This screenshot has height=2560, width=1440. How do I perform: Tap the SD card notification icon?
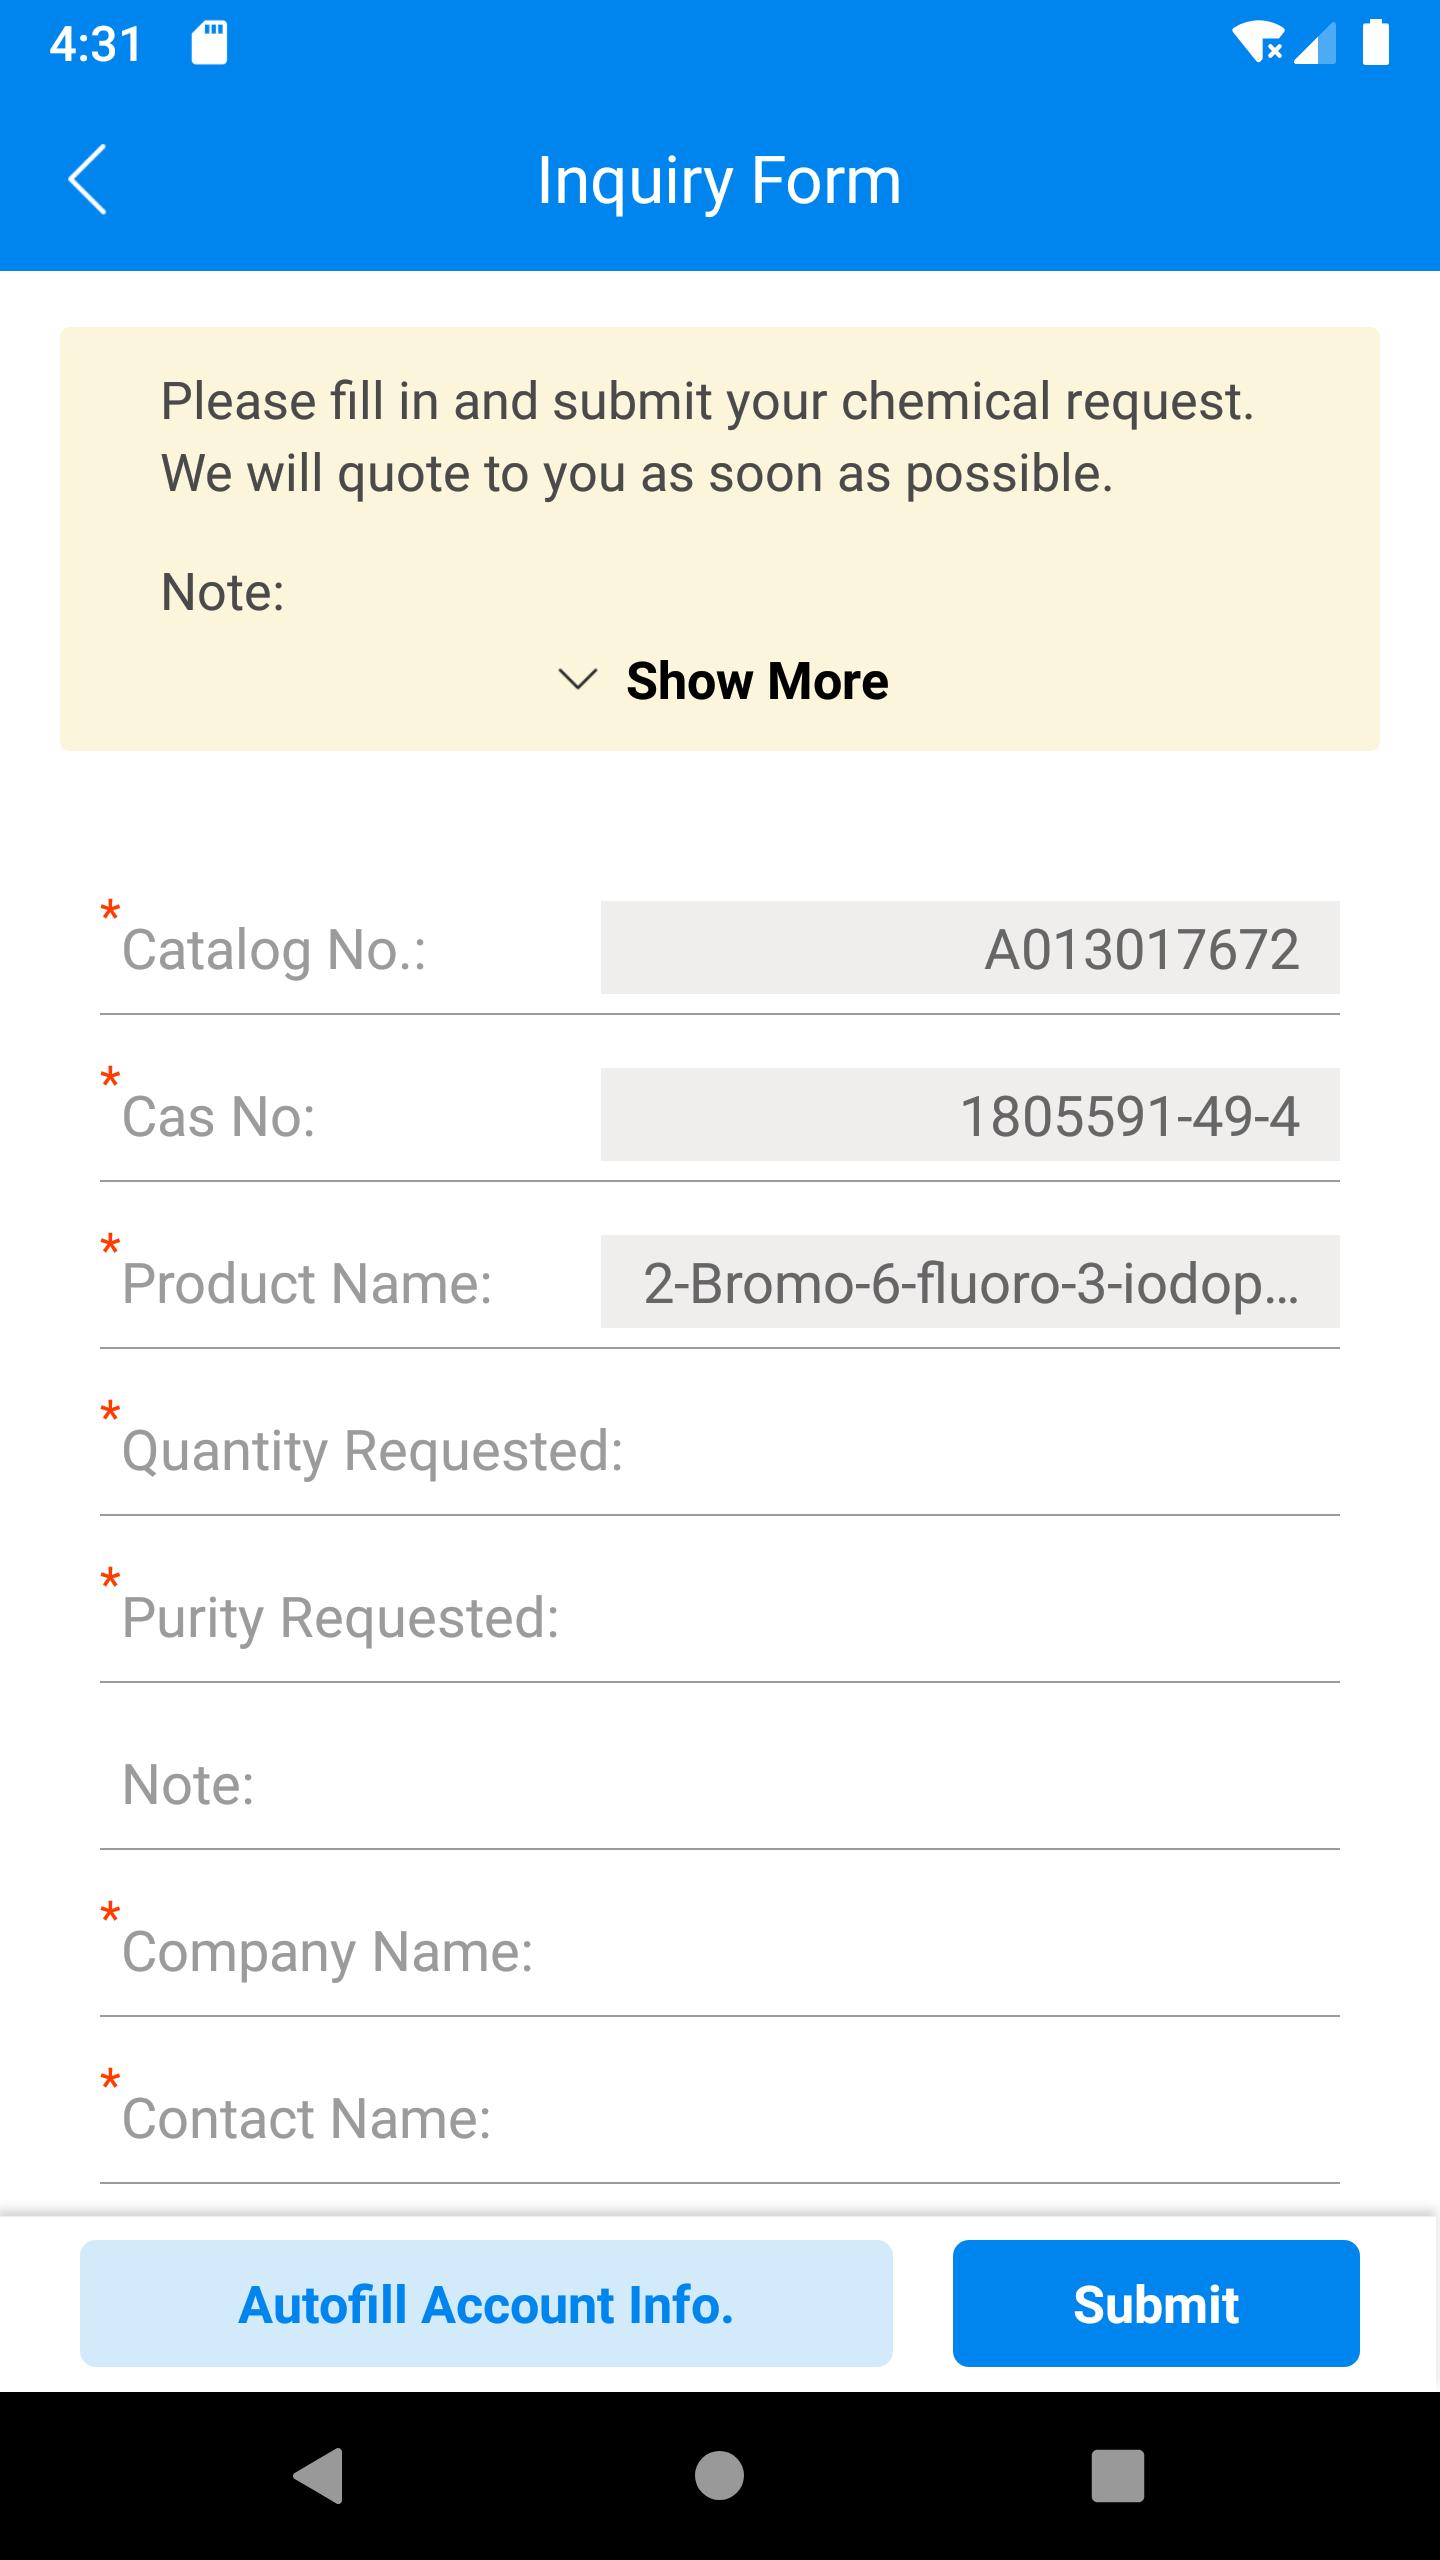click(209, 43)
